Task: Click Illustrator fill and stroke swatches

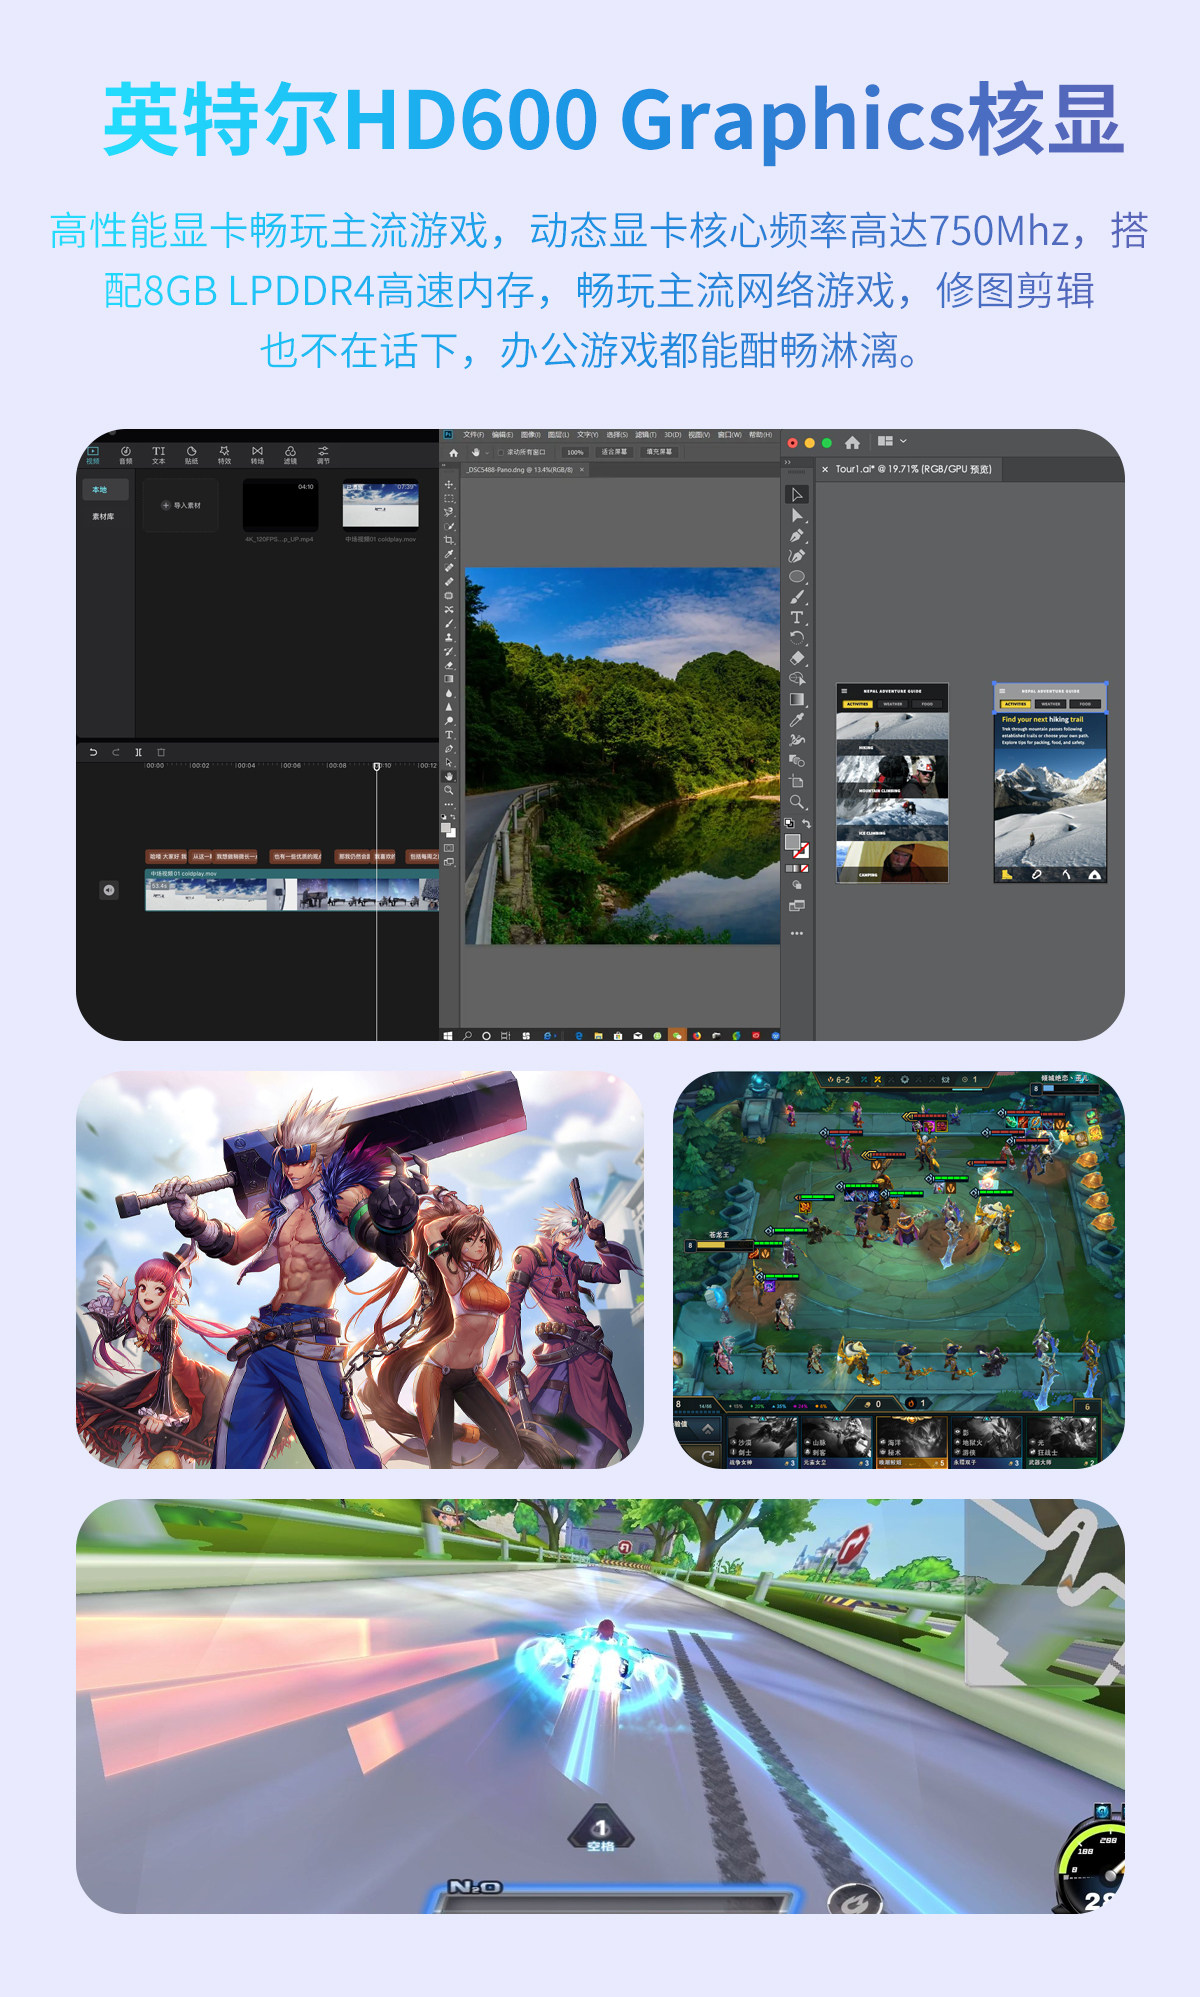Action: pos(796,846)
